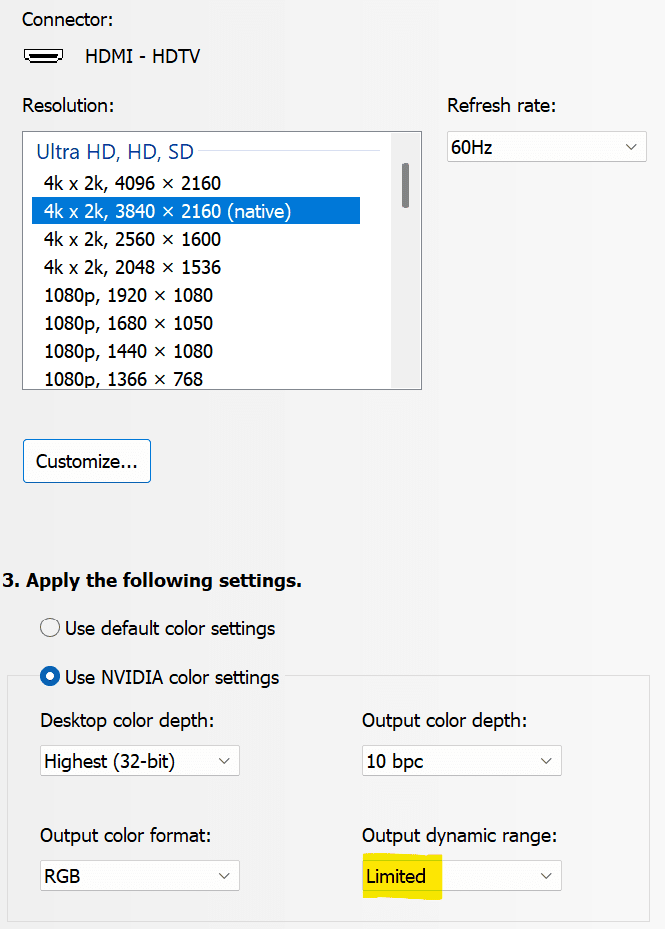The width and height of the screenshot is (665, 929).
Task: Open Output dynamic range dropdown
Action: pos(461,876)
